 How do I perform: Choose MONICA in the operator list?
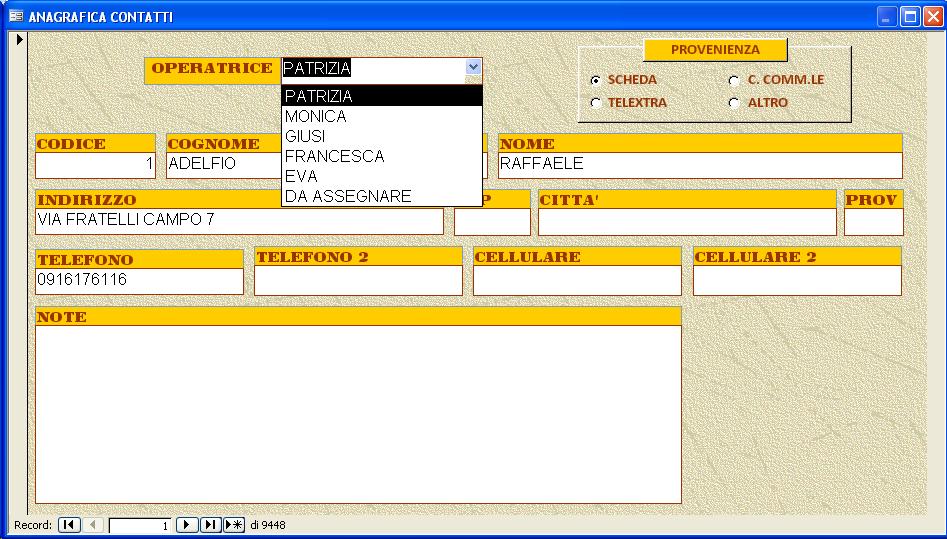pyautogui.click(x=382, y=116)
